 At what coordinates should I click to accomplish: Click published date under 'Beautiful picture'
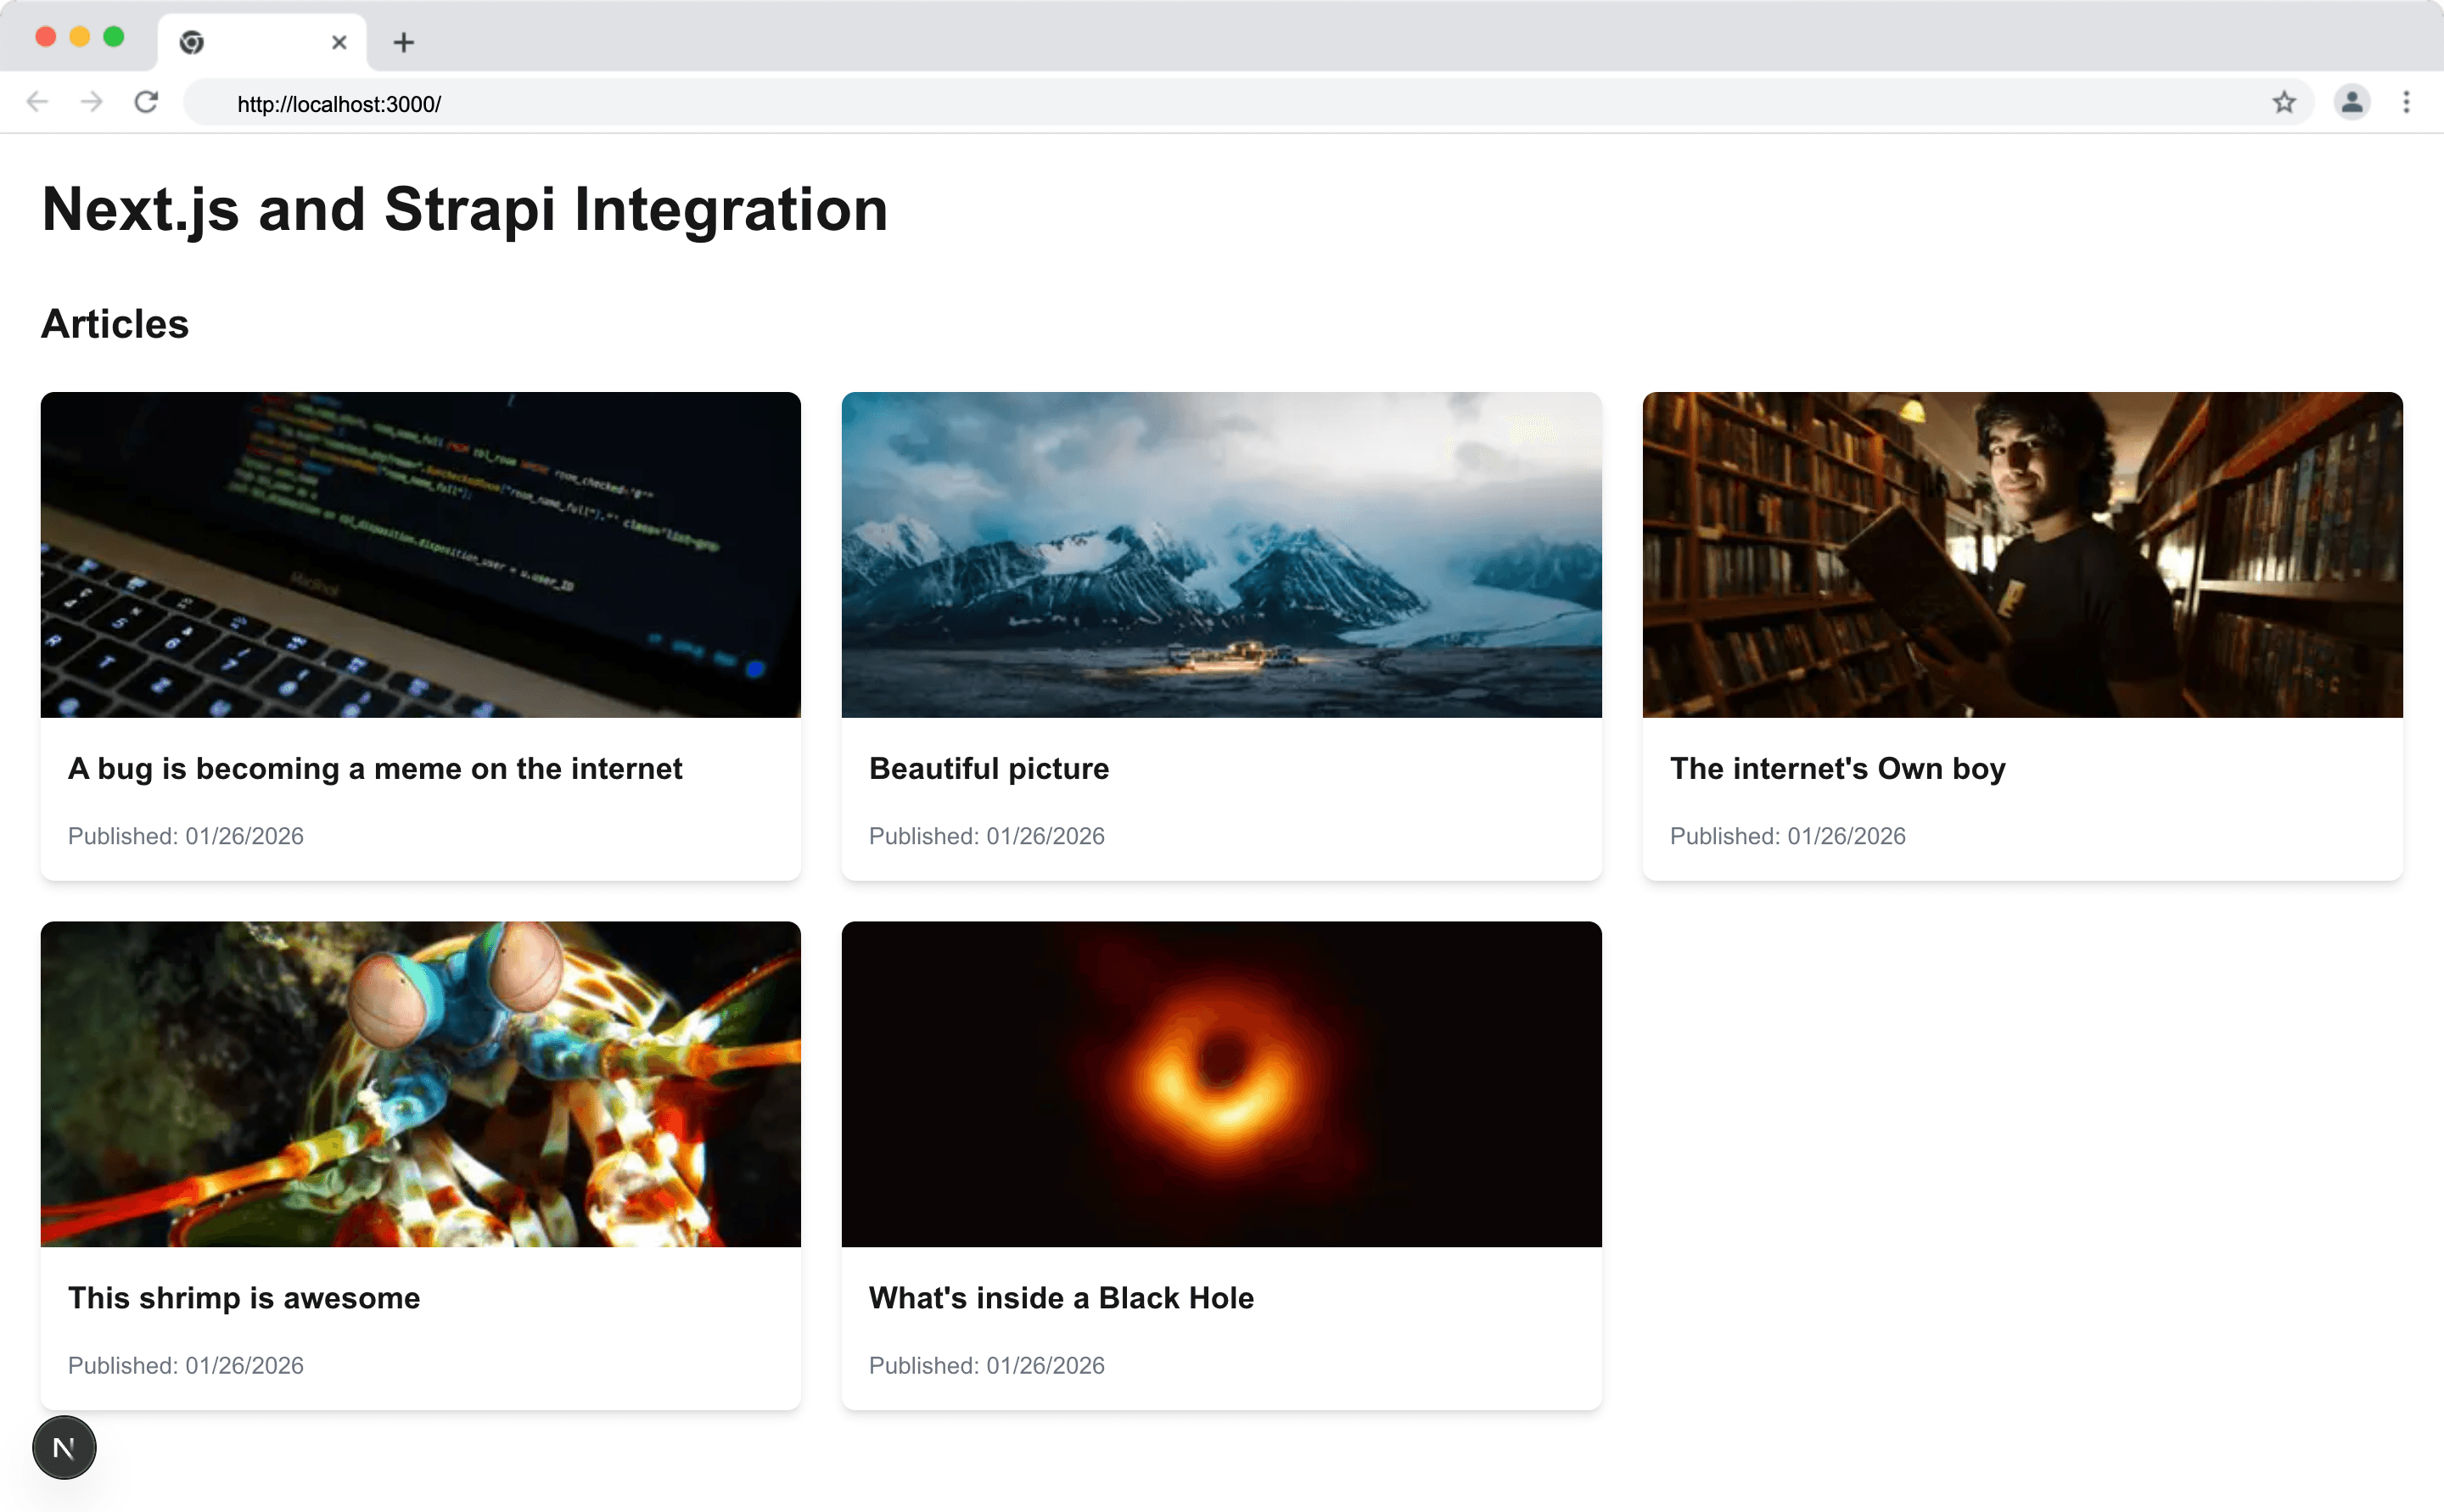(987, 836)
